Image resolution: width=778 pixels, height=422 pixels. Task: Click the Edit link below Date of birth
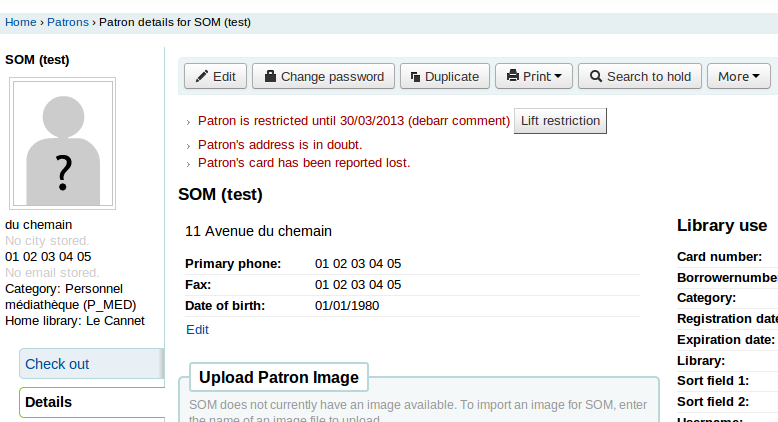point(197,329)
